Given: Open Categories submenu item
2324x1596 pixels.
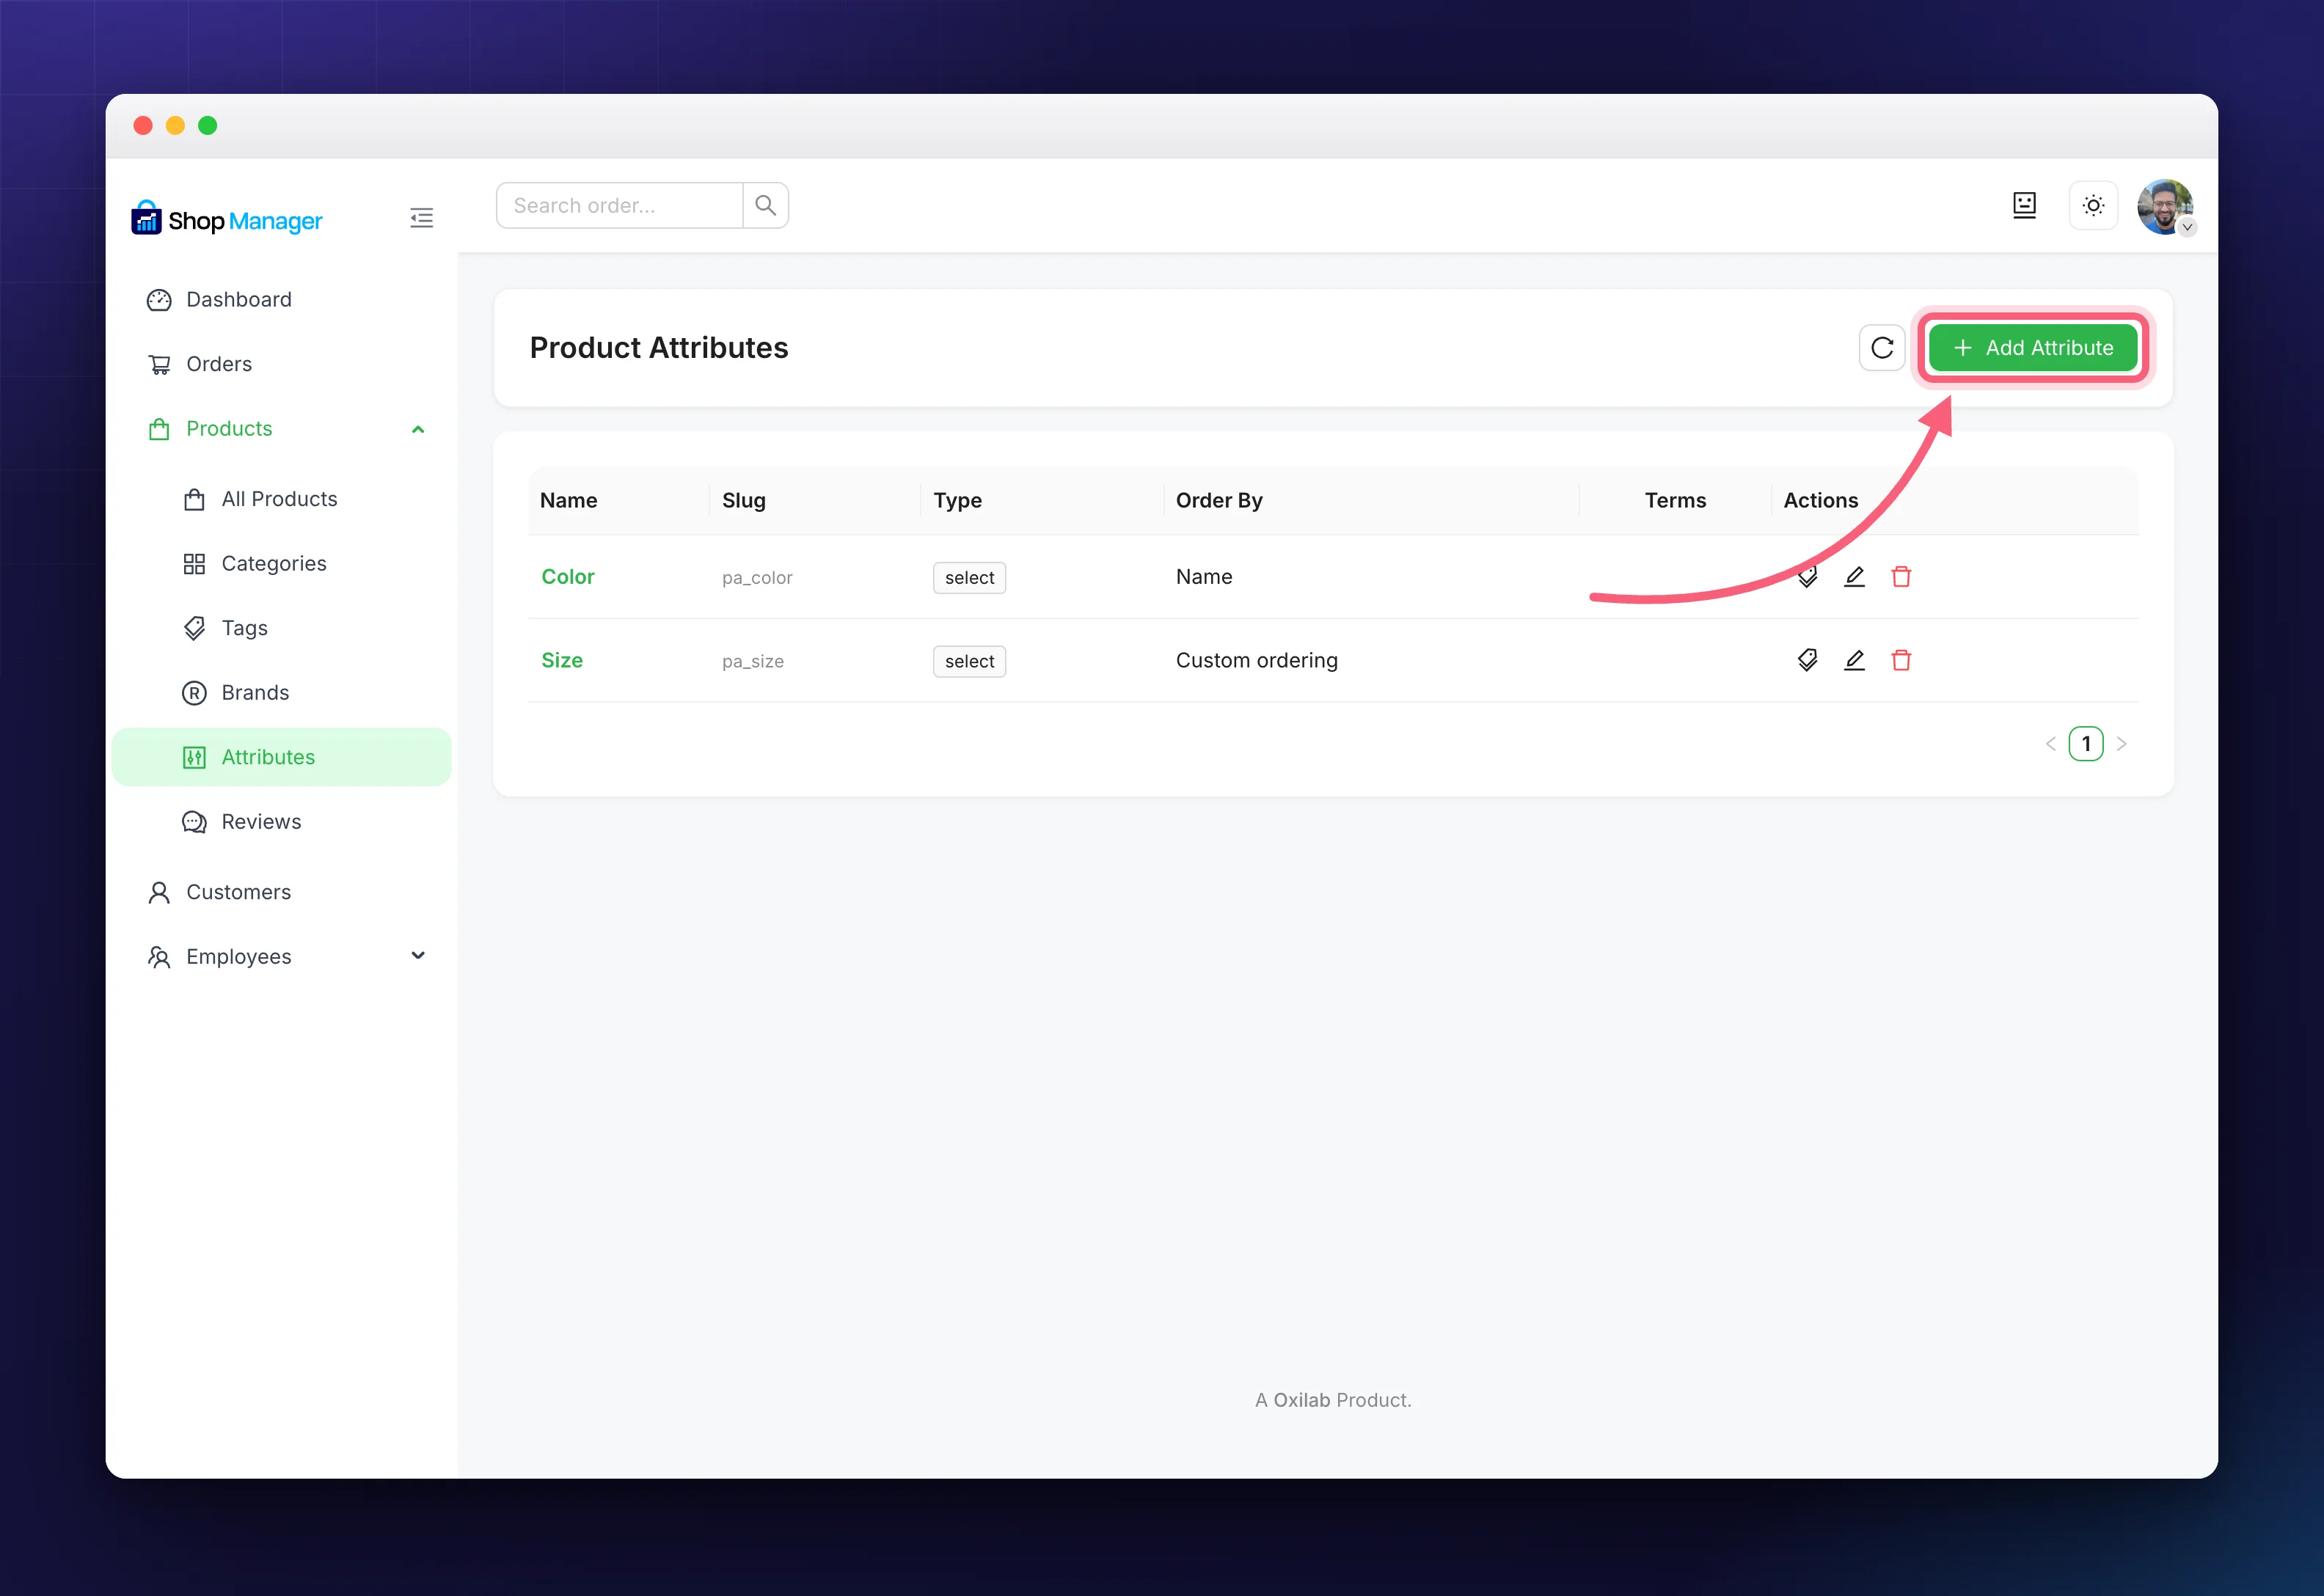Looking at the screenshot, I should click(282, 564).
